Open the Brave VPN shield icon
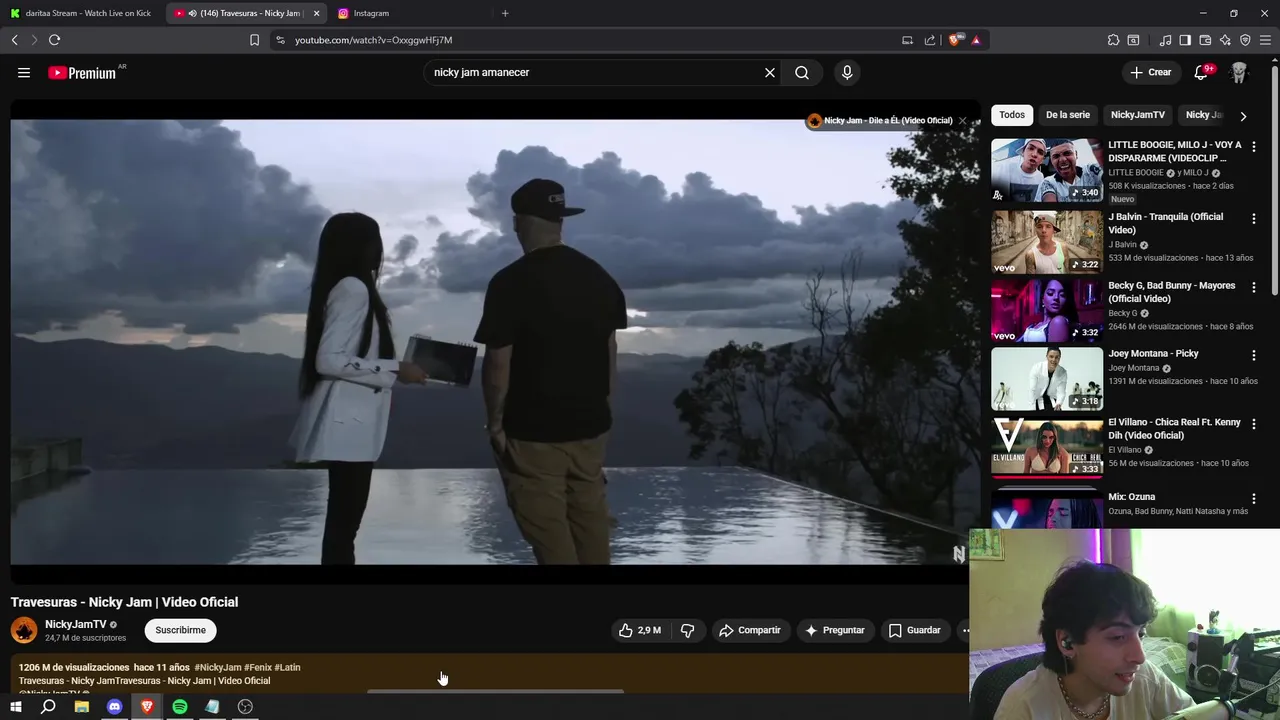Screen dimensions: 1280x720 click(x=1245, y=40)
